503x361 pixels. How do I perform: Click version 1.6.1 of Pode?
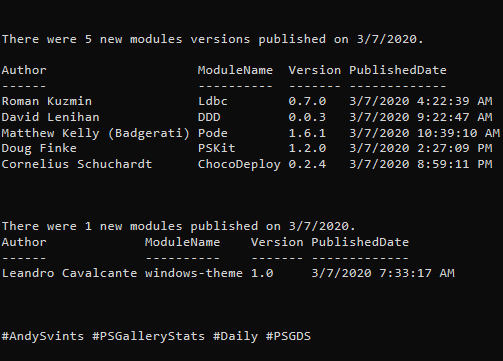(307, 133)
